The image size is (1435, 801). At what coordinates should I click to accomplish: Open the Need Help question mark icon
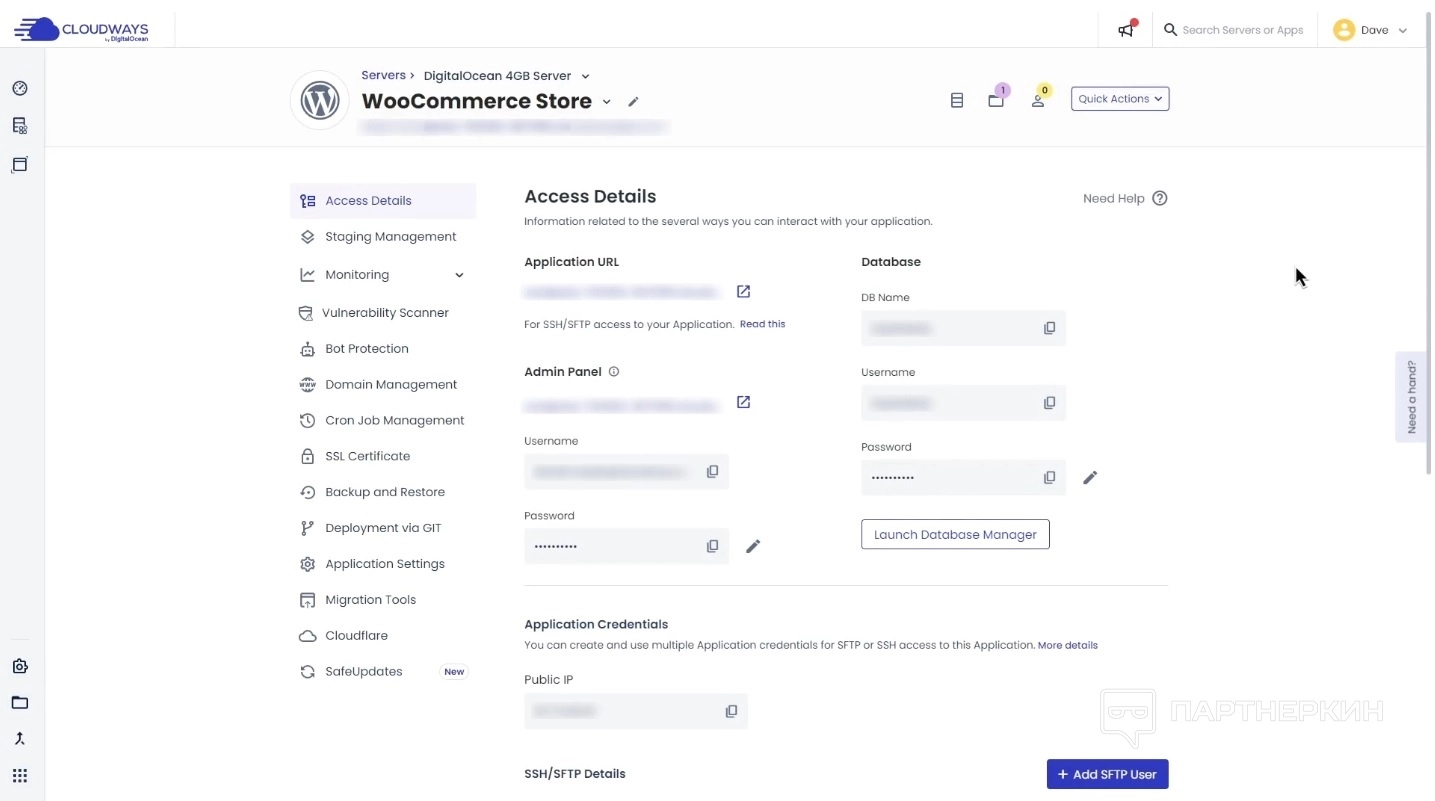pos(1159,198)
